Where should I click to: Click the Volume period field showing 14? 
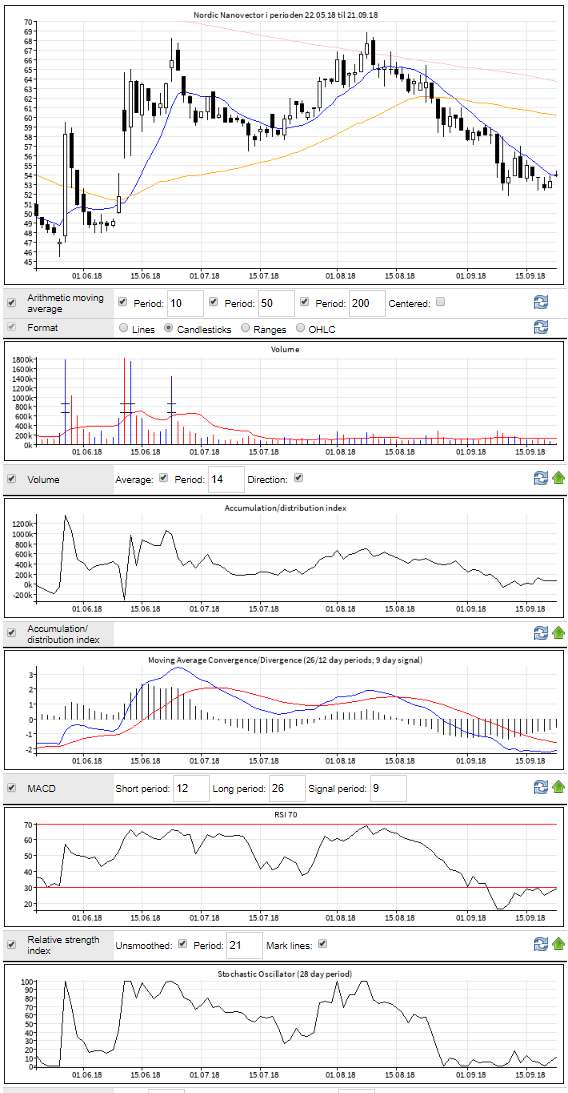point(226,480)
